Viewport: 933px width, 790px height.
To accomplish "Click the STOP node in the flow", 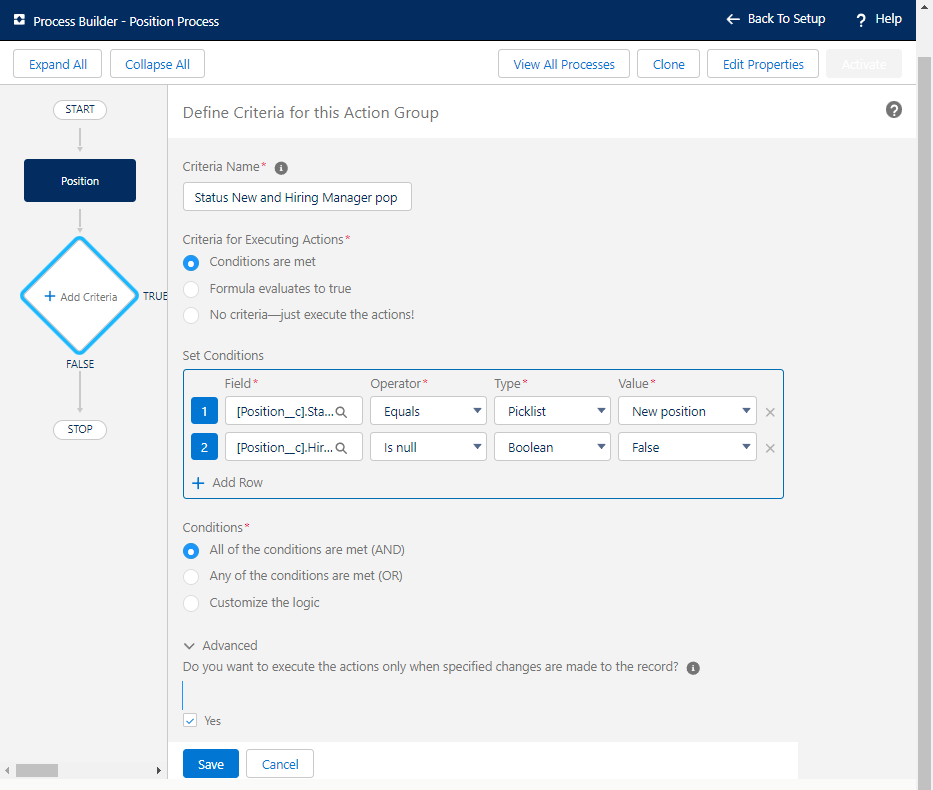I will pos(80,430).
